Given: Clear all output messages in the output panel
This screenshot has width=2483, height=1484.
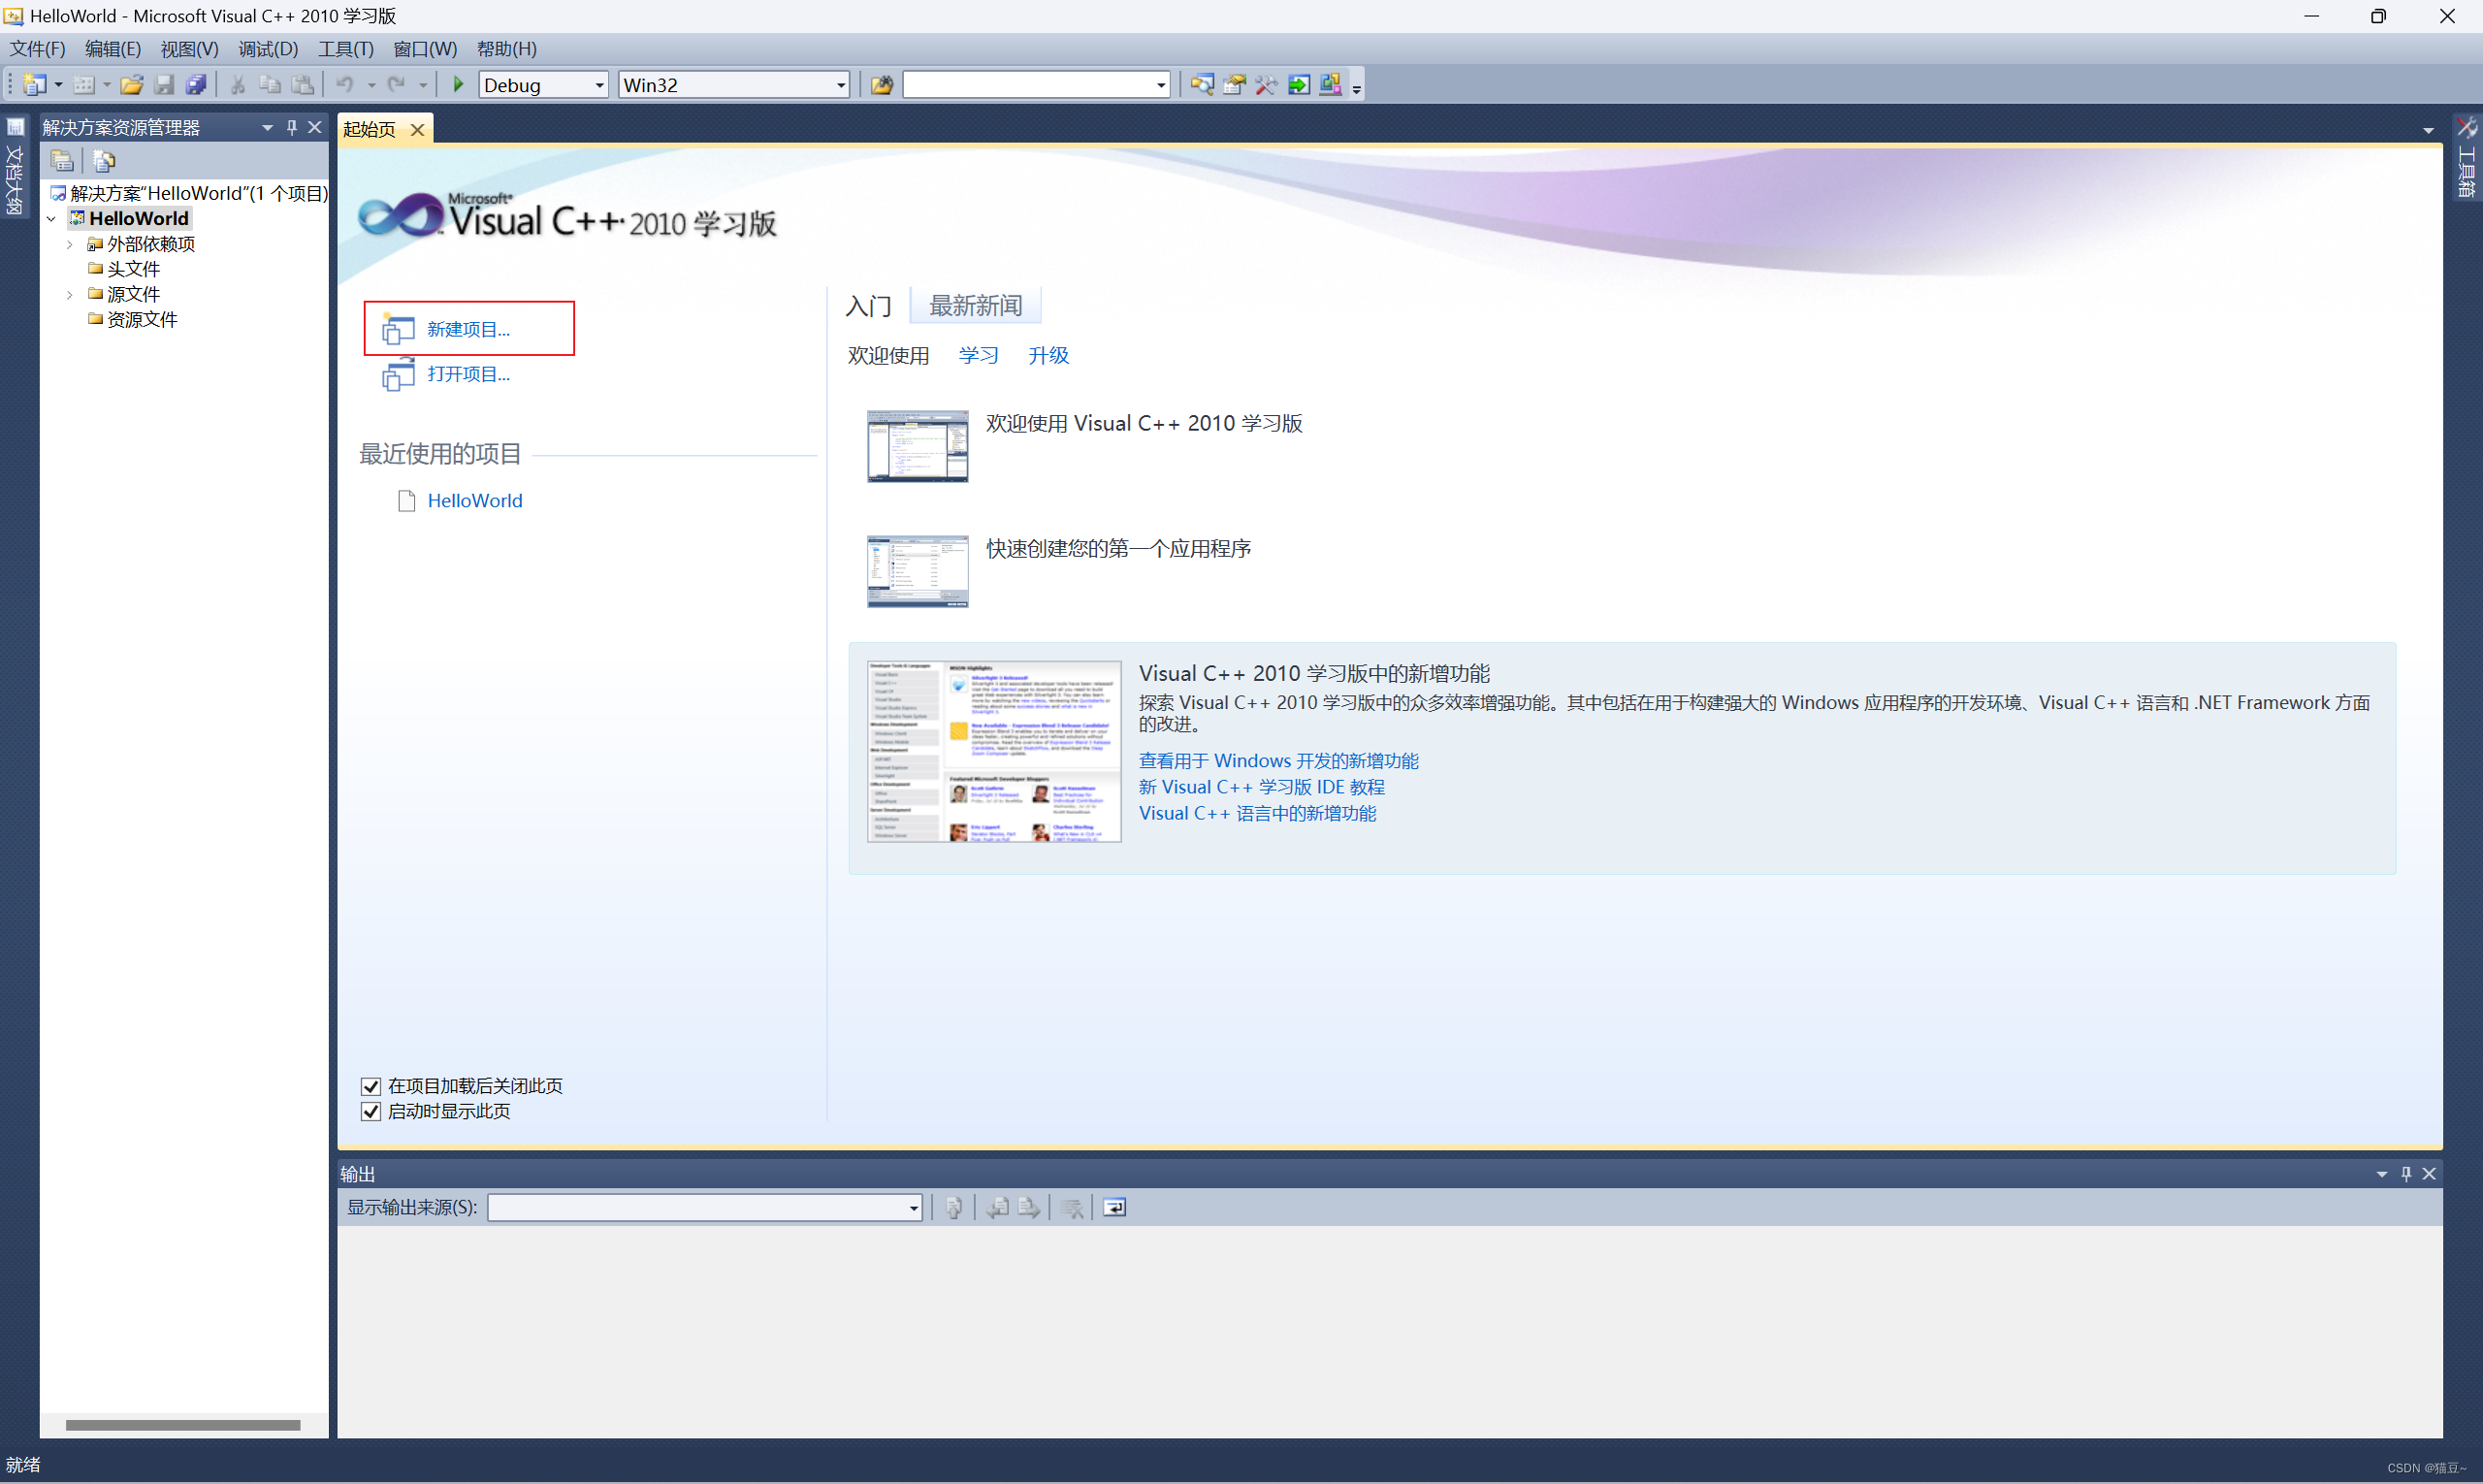Looking at the screenshot, I should [x=1072, y=1207].
